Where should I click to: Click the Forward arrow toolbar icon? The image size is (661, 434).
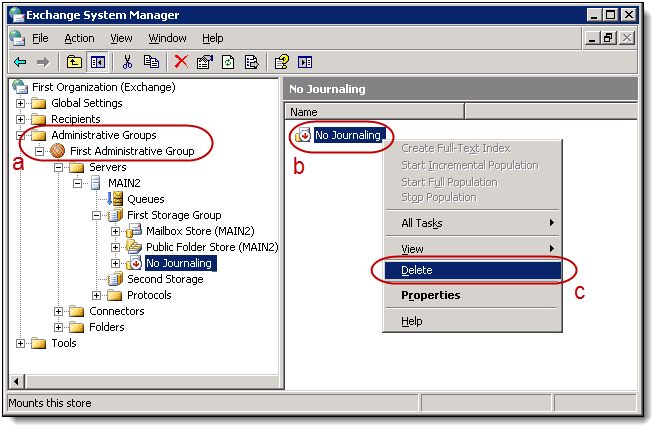43,63
